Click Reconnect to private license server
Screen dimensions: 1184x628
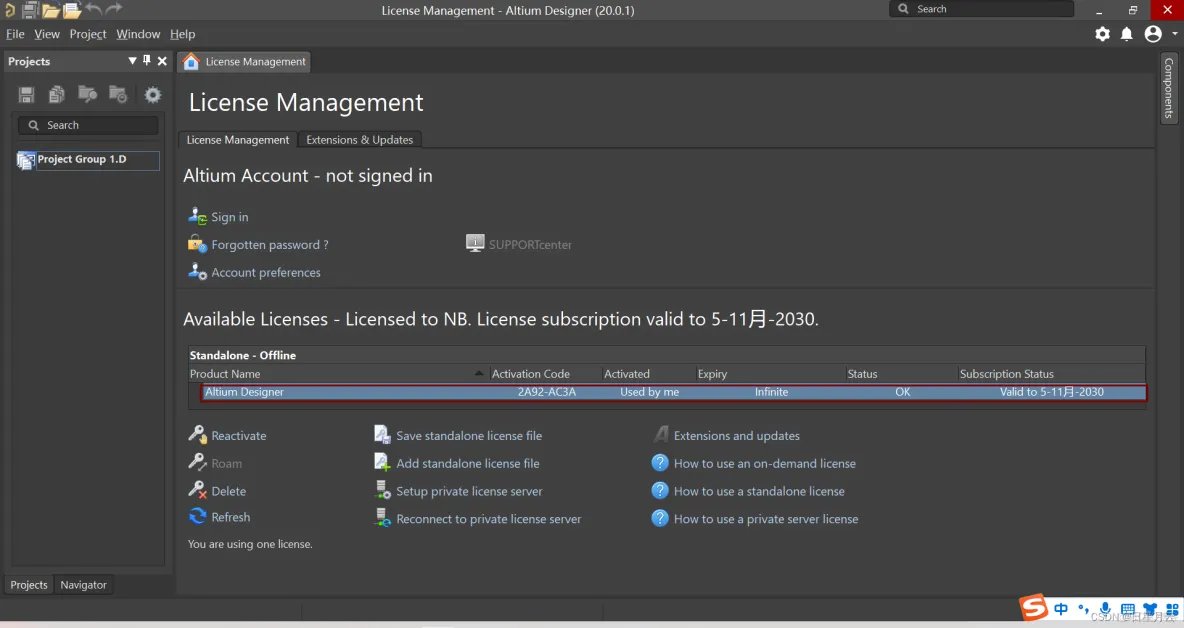click(489, 519)
